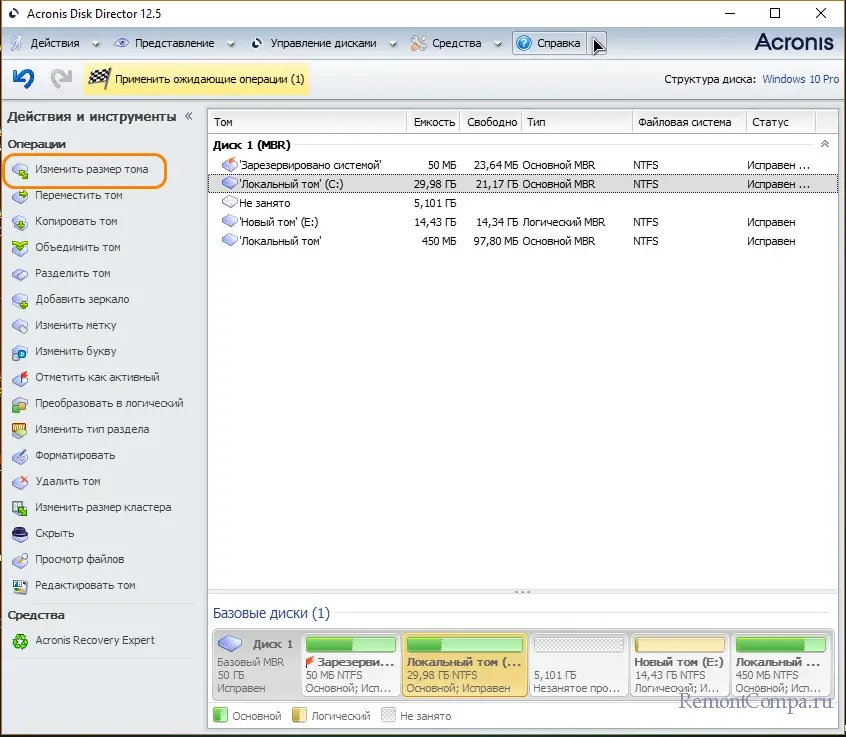Open the Представление menu
This screenshot has height=737, width=846.
point(174,43)
